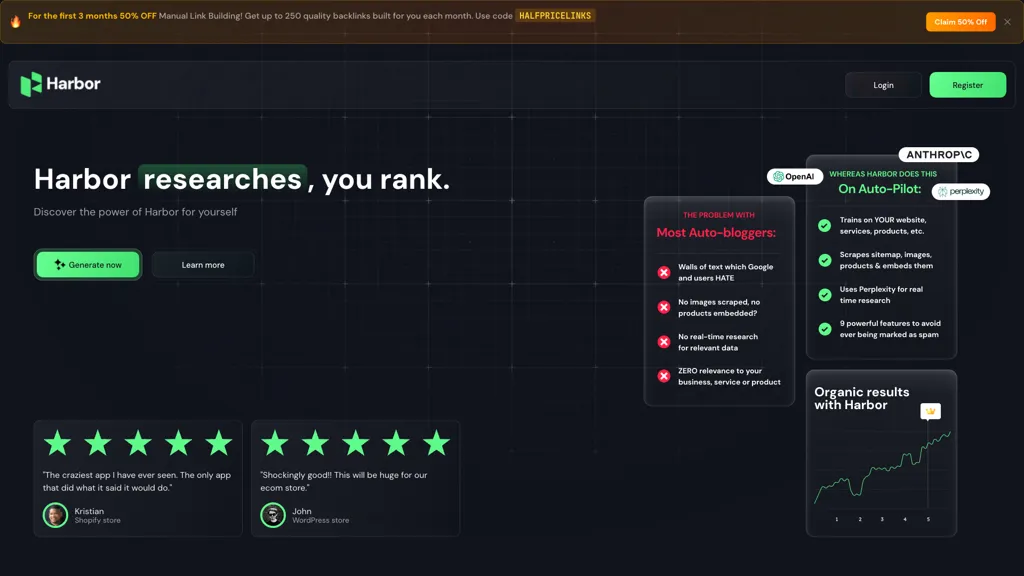Click the Learn more button

(x=202, y=264)
